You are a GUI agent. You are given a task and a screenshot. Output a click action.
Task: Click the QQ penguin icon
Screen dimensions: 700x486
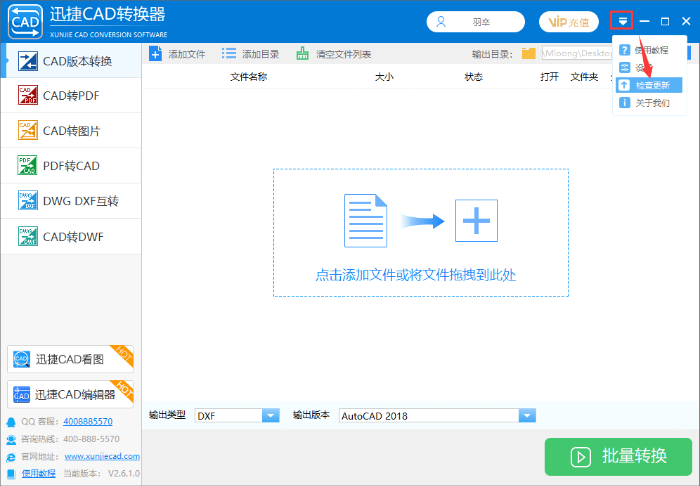coord(11,422)
